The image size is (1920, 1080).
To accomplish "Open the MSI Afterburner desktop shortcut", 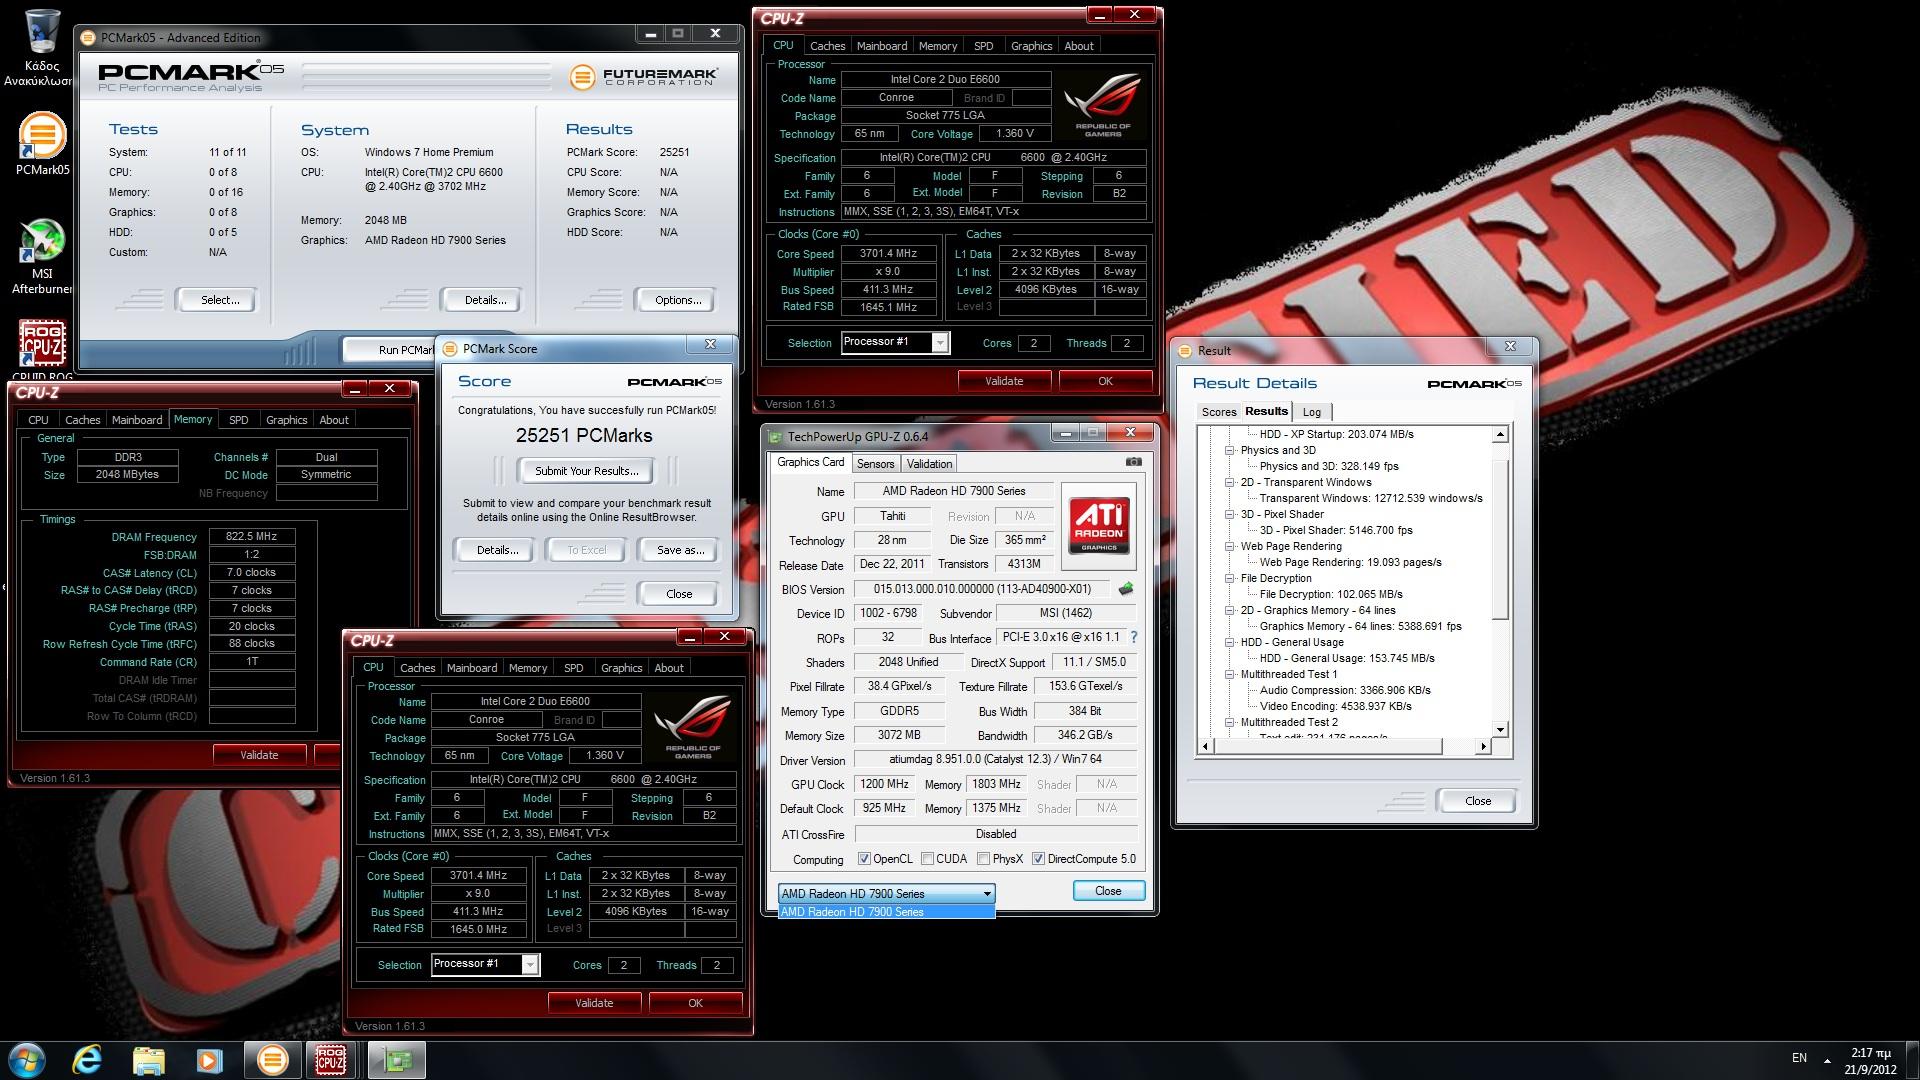I will click(42, 256).
